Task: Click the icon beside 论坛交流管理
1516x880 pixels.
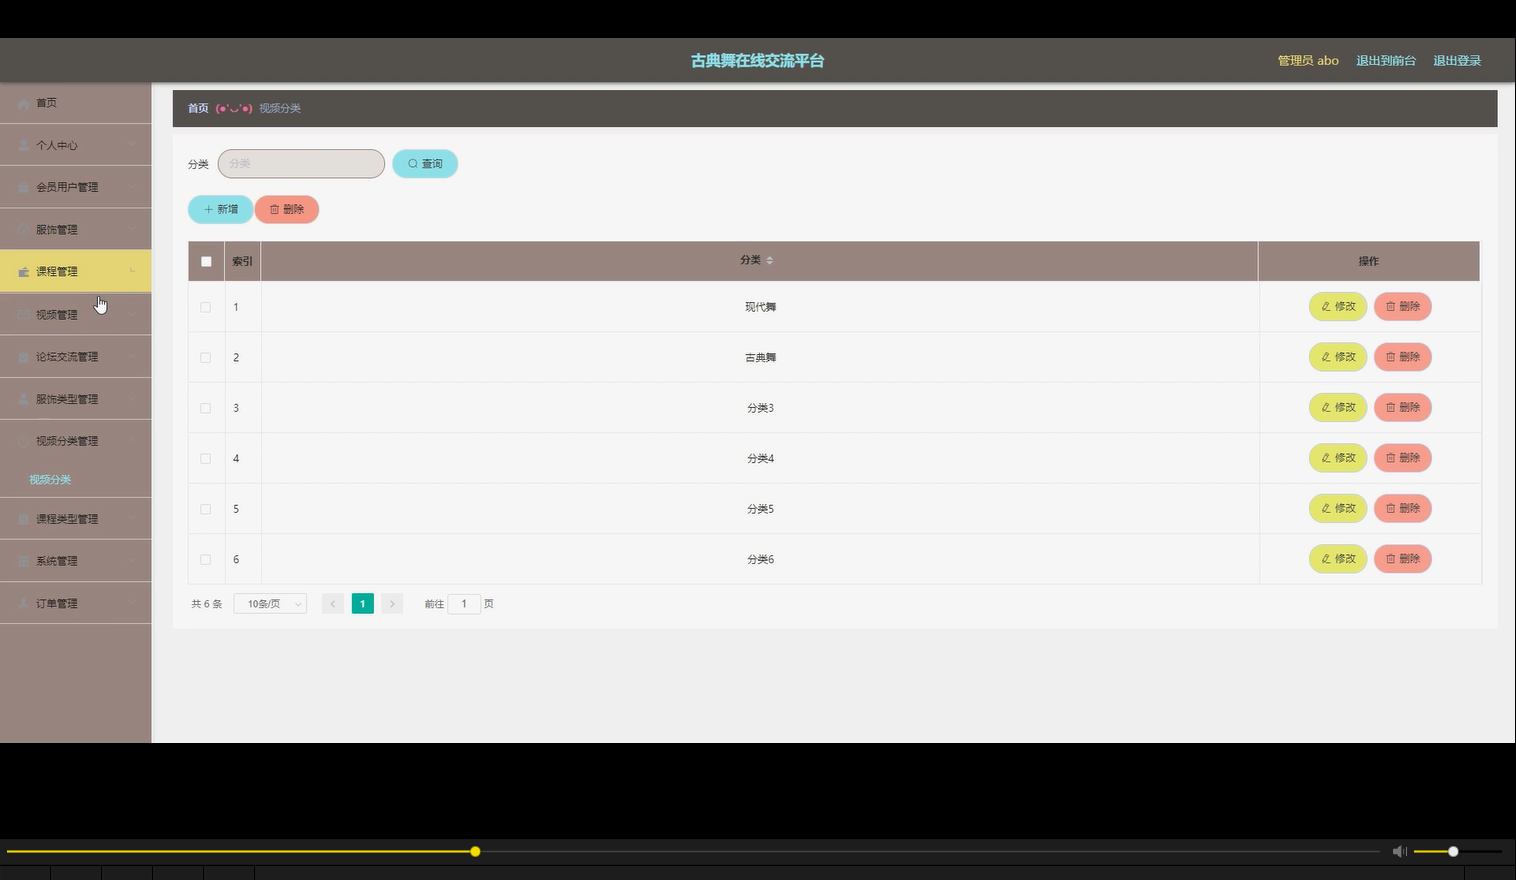Action: (x=24, y=357)
